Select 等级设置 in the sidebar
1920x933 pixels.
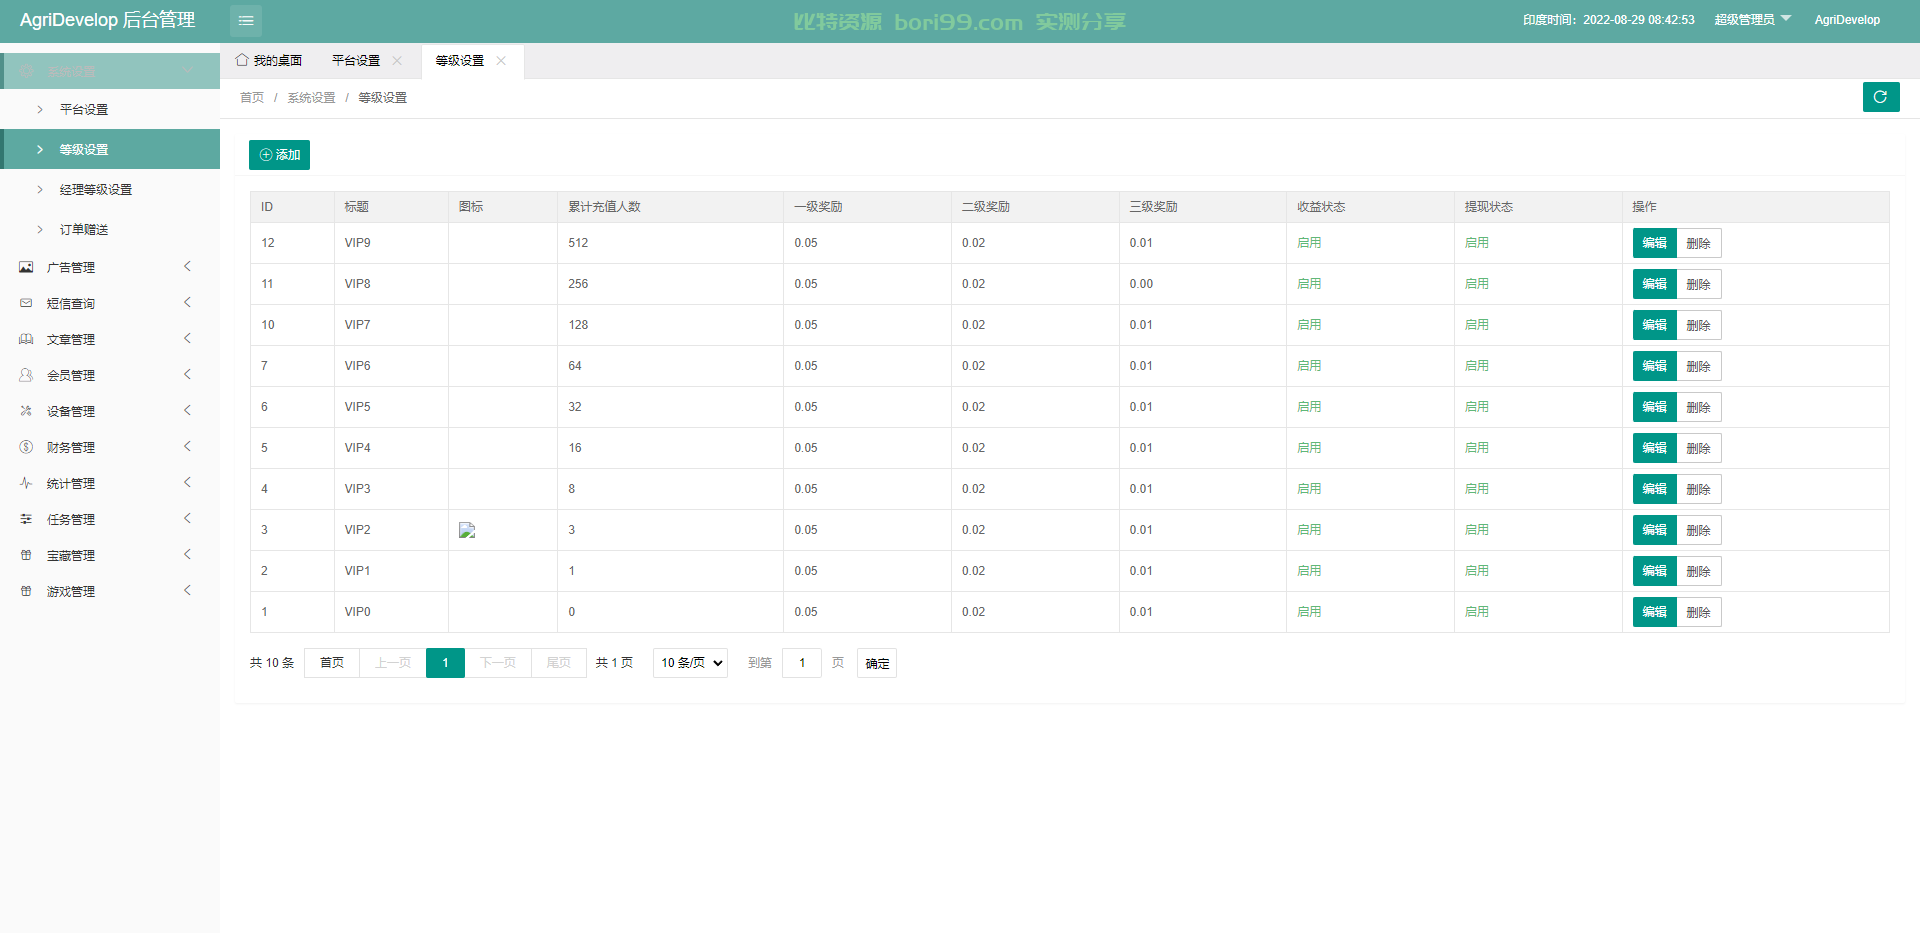[110, 149]
